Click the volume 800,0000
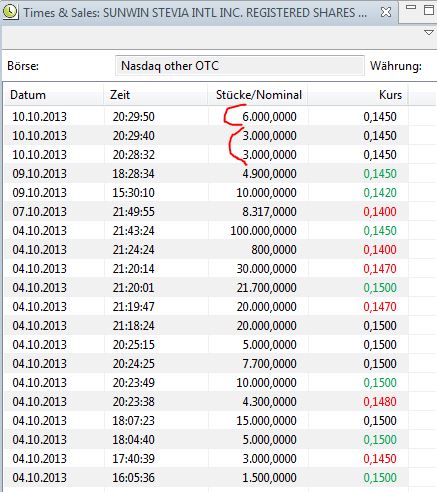437x492 pixels. click(274, 250)
